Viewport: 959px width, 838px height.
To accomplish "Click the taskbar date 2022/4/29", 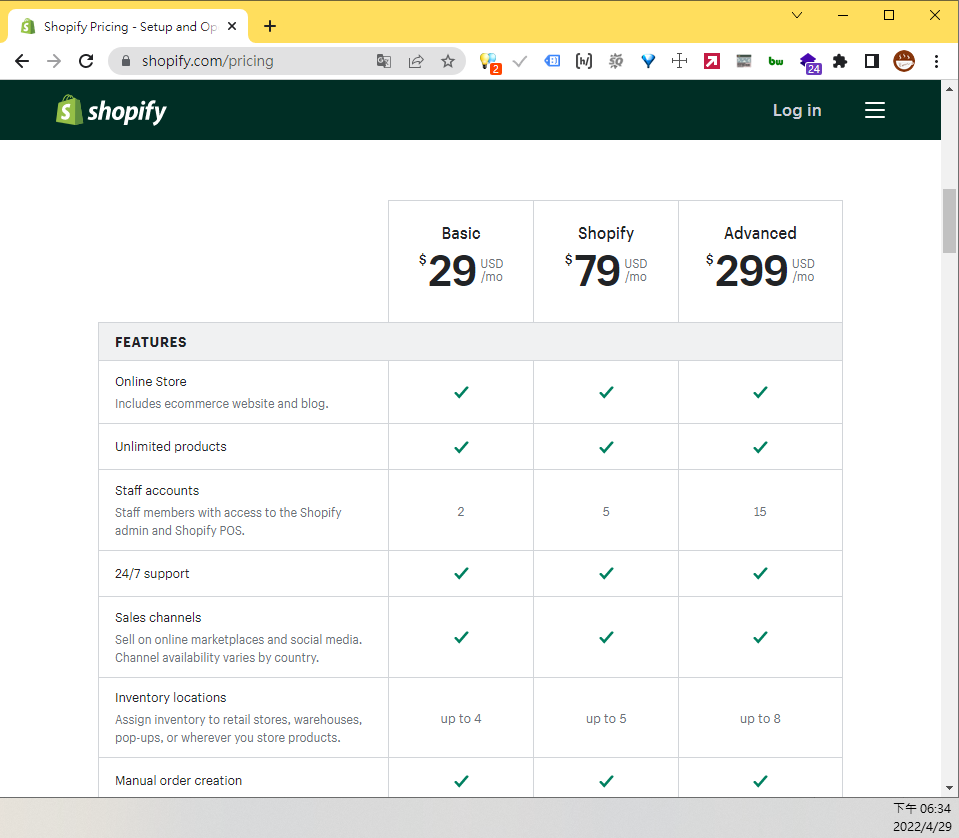I will pos(922,827).
